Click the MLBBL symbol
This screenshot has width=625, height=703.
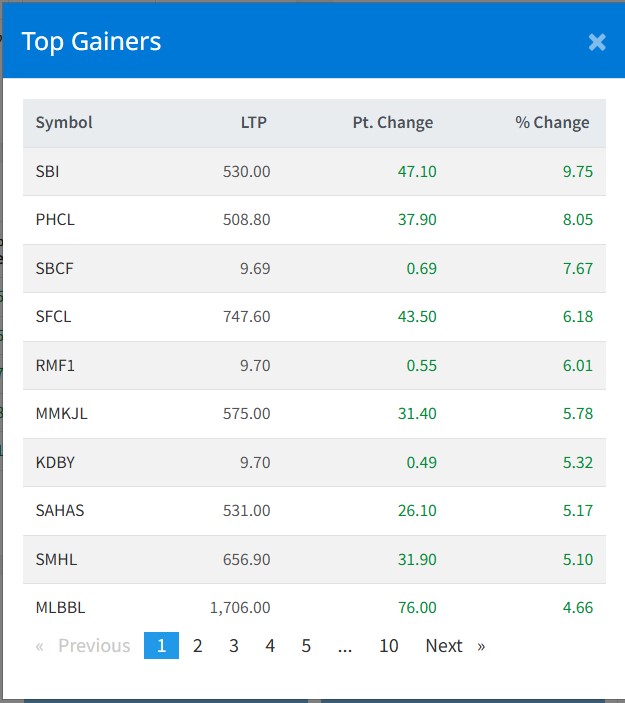(61, 607)
